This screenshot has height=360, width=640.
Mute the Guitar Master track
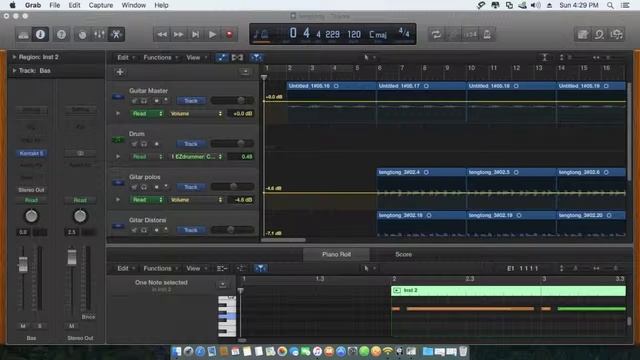134,100
